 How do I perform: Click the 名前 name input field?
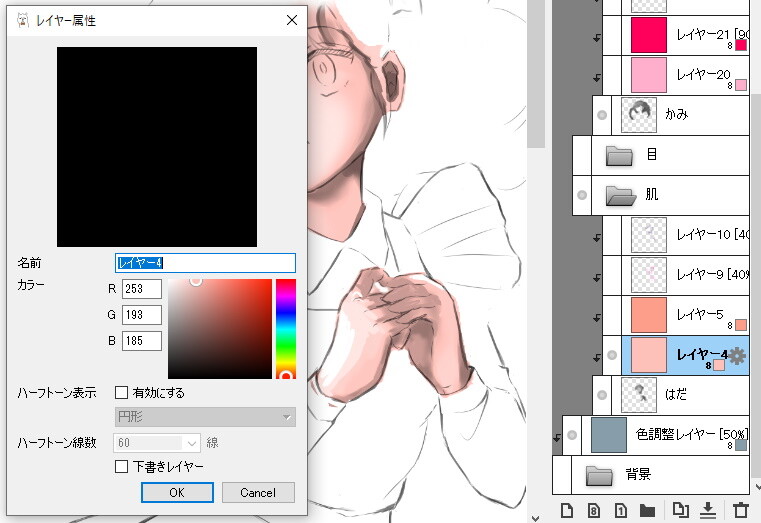coord(205,263)
